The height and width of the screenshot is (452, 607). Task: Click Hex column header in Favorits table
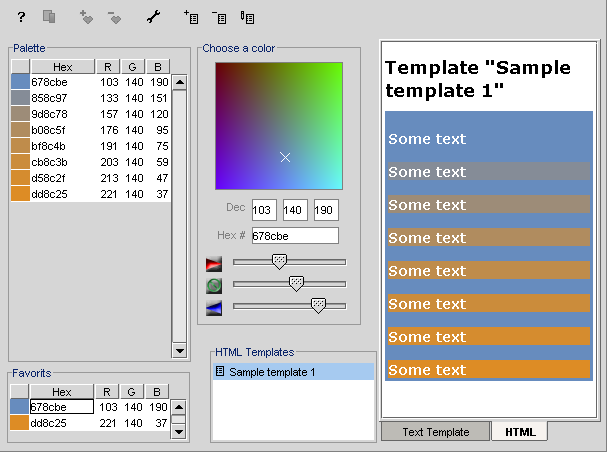(62, 392)
